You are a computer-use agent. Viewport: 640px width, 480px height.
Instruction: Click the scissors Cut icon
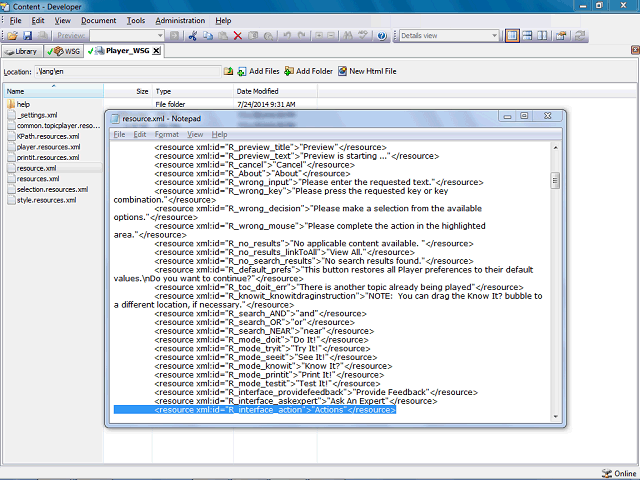pyautogui.click(x=193, y=36)
